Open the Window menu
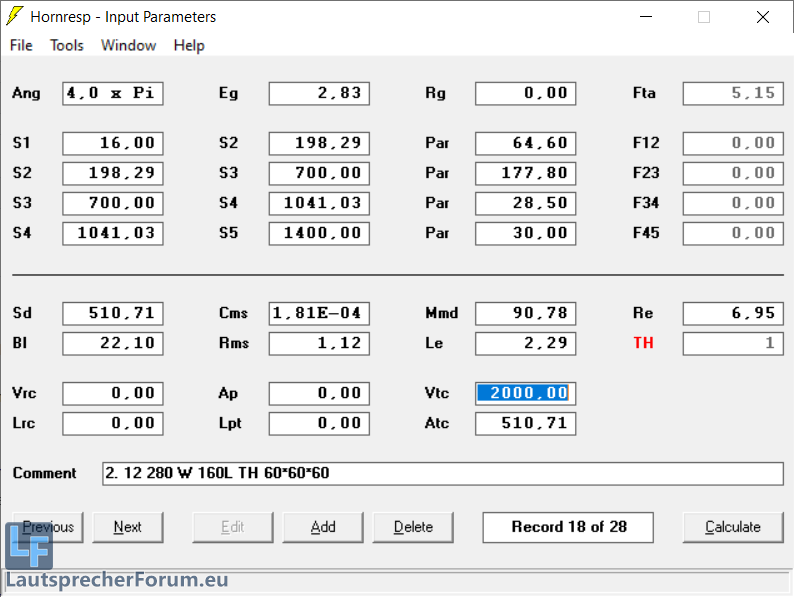The height and width of the screenshot is (597, 794). tap(128, 45)
